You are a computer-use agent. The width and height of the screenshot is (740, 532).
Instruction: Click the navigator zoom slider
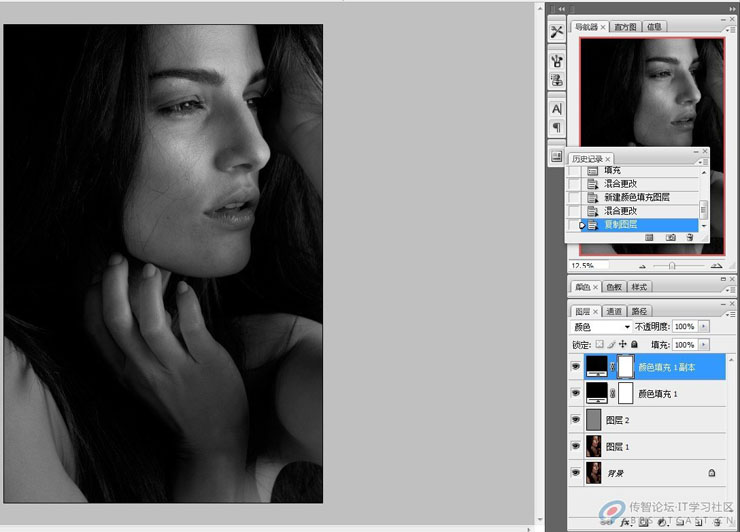[x=672, y=266]
